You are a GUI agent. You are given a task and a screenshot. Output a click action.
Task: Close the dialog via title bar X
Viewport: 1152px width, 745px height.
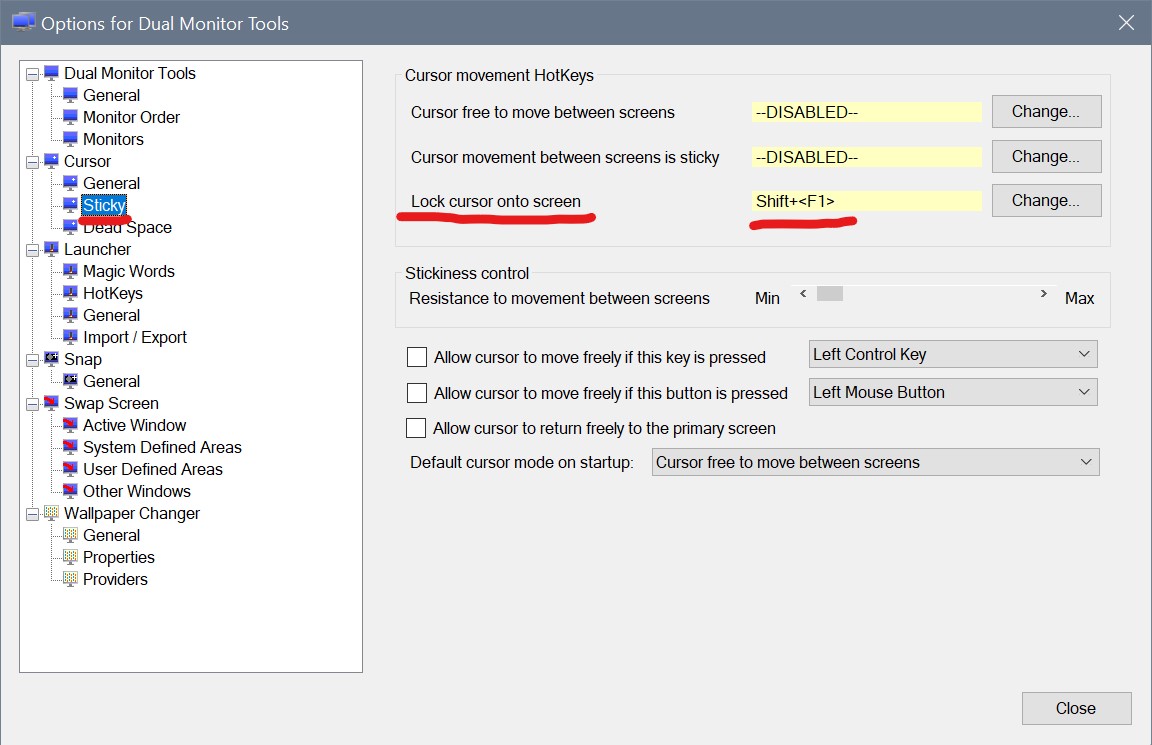pos(1126,23)
